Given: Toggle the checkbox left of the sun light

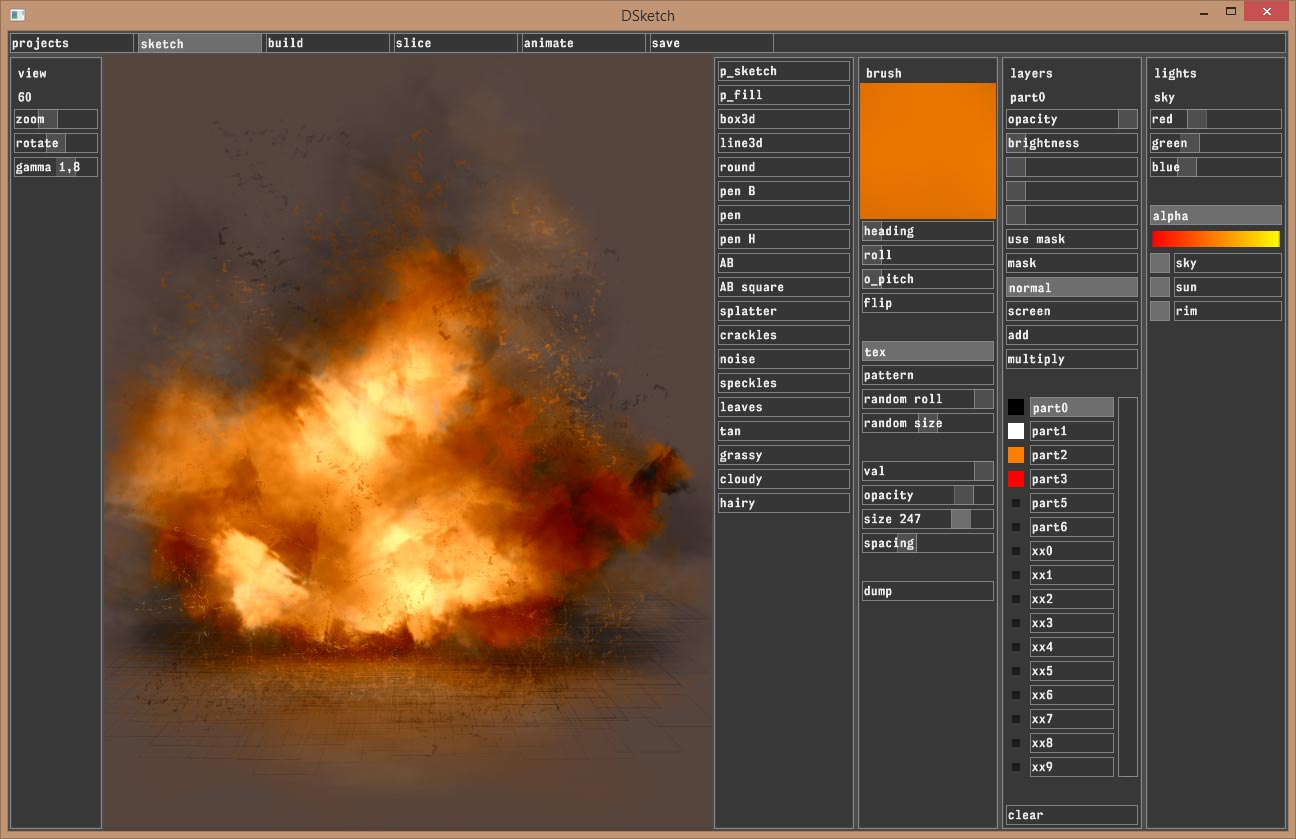Looking at the screenshot, I should pyautogui.click(x=1159, y=287).
